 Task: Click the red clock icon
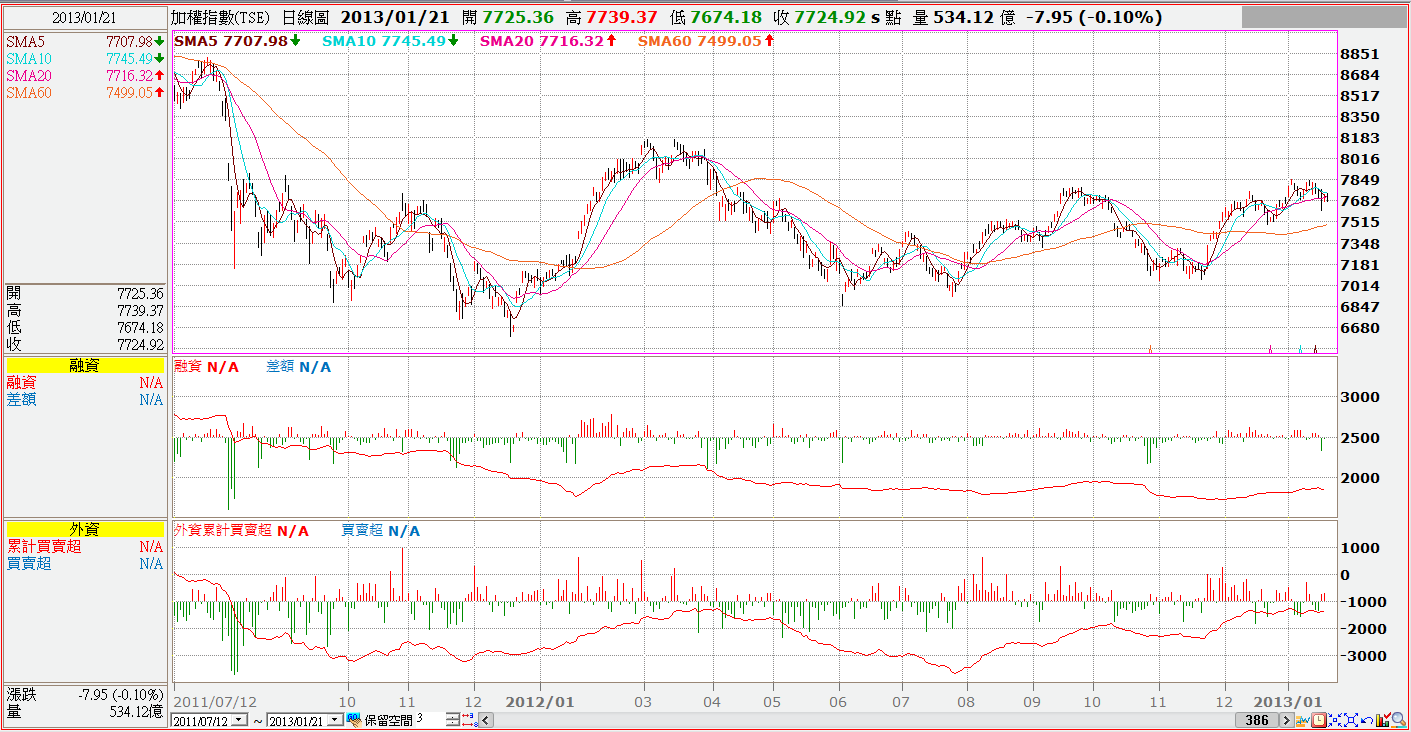click(x=1319, y=720)
